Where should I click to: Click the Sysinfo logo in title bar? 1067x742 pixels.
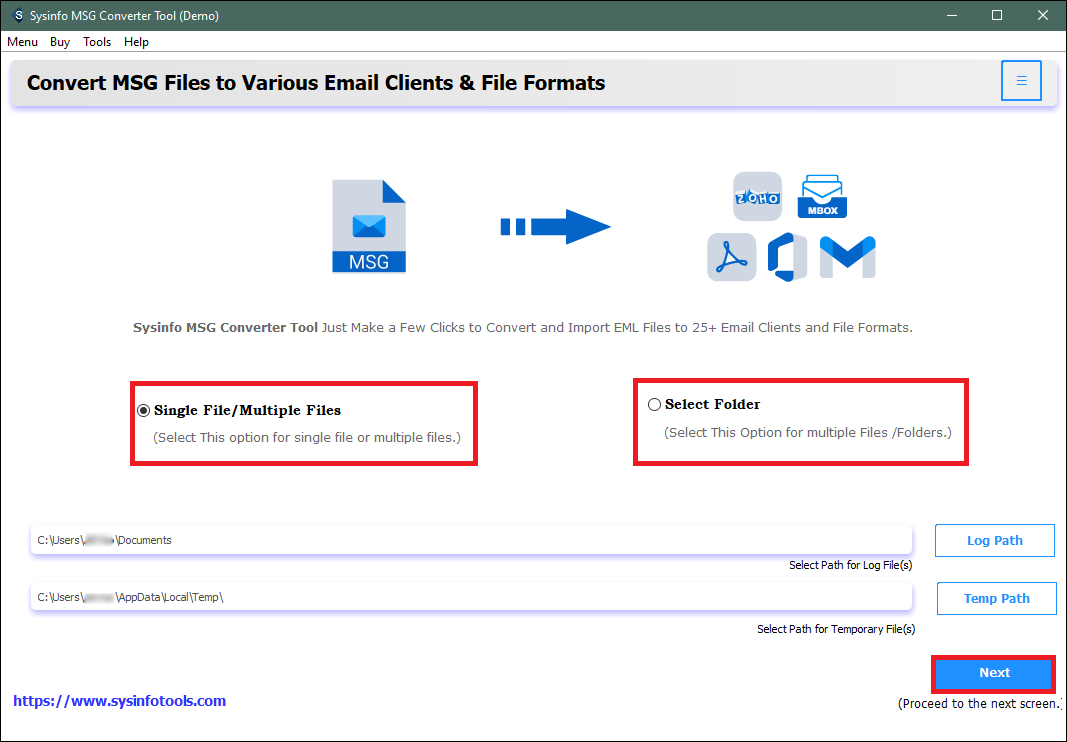18,15
